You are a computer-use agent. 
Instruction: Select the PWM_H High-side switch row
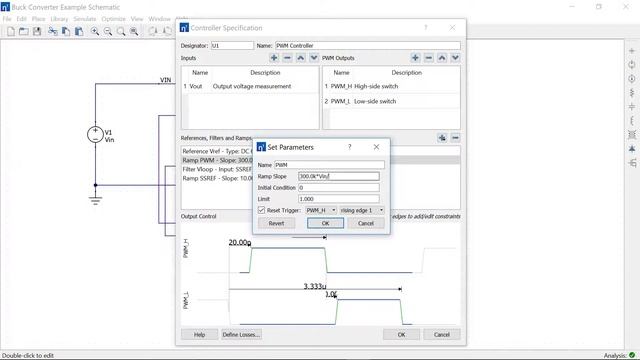pyautogui.click(x=391, y=87)
